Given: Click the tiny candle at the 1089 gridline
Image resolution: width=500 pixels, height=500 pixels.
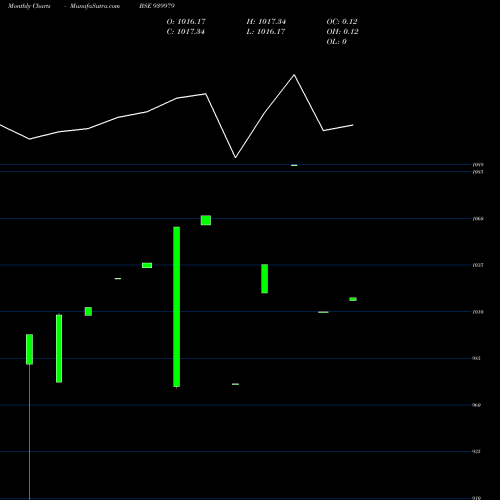Looking at the screenshot, I should [294, 165].
